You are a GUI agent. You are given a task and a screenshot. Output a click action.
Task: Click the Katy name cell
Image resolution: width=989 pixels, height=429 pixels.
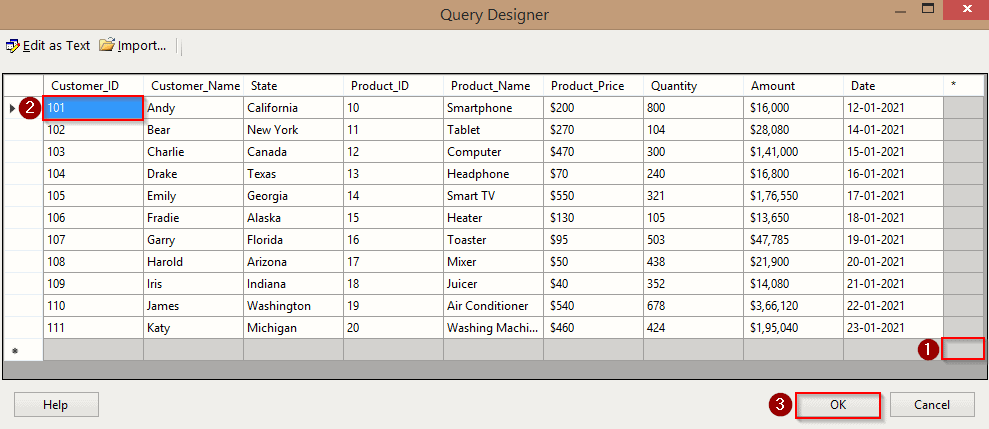pos(194,328)
